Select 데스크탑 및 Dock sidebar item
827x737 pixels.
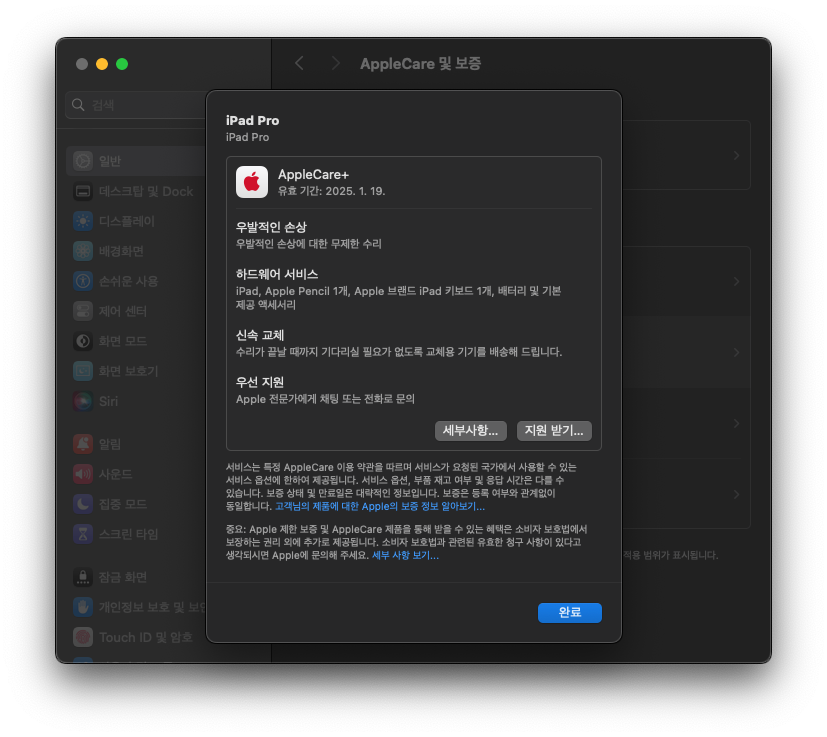tap(136, 191)
